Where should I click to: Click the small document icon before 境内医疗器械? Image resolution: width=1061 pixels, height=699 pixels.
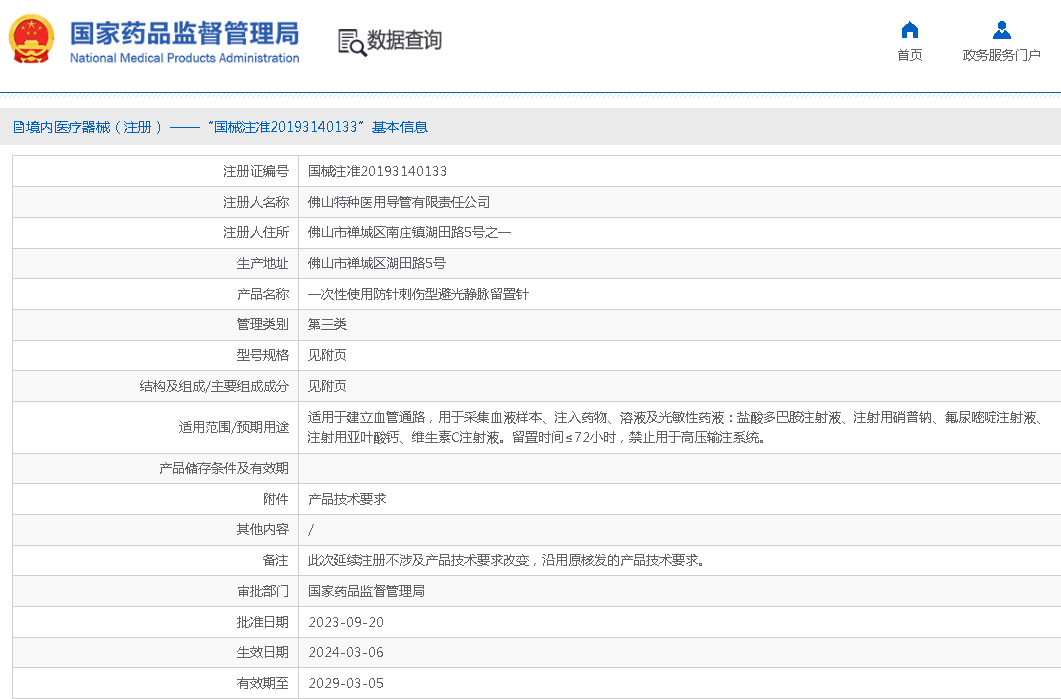coord(18,127)
